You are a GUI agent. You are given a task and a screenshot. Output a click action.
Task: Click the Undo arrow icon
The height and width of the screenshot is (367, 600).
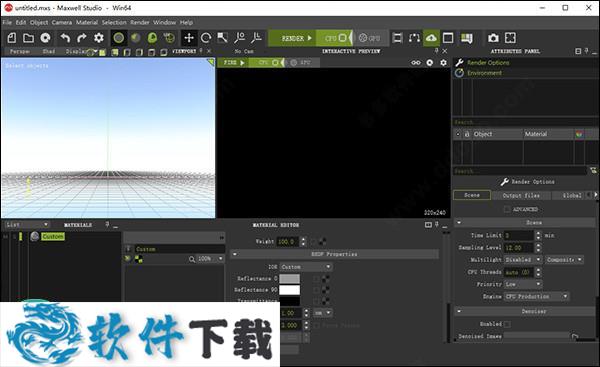[x=65, y=38]
